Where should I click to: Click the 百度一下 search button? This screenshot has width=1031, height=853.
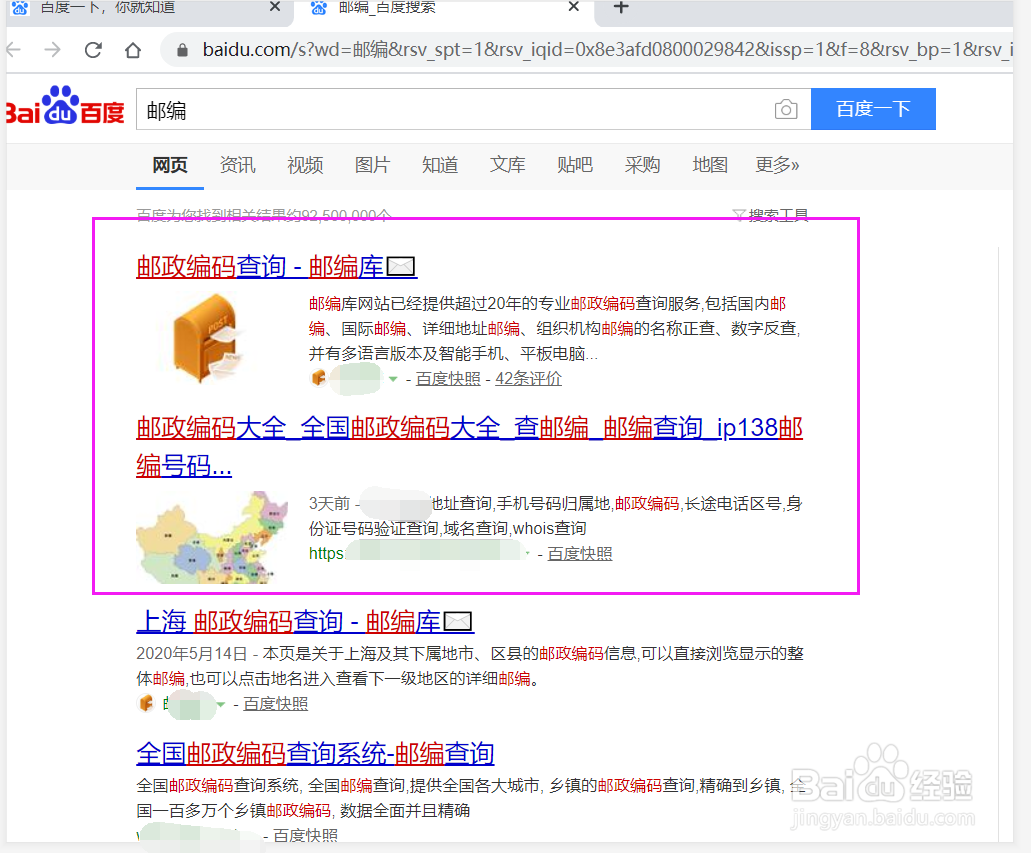873,109
